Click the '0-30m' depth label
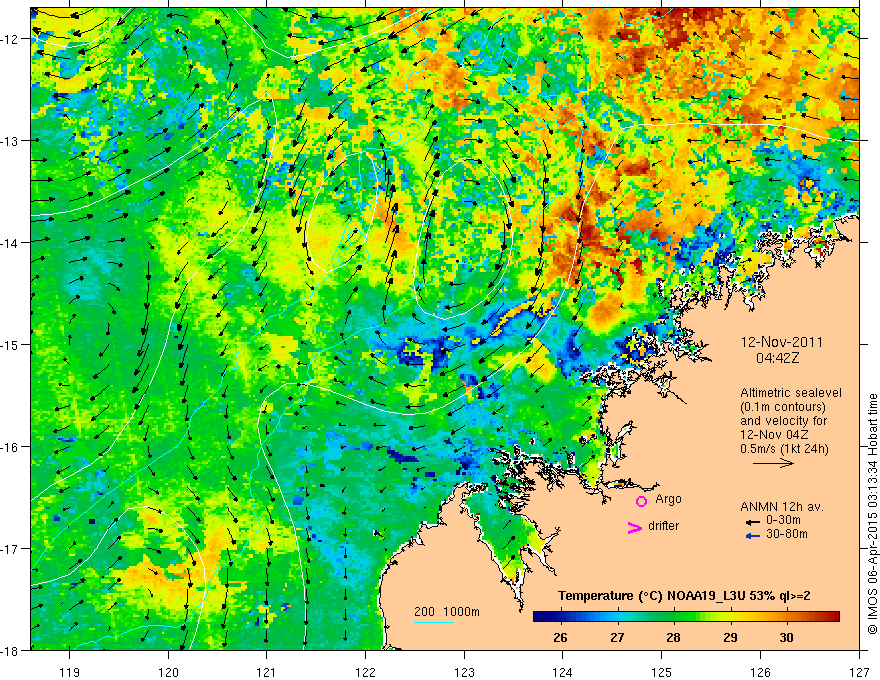This screenshot has height=680, width=880. point(783,520)
